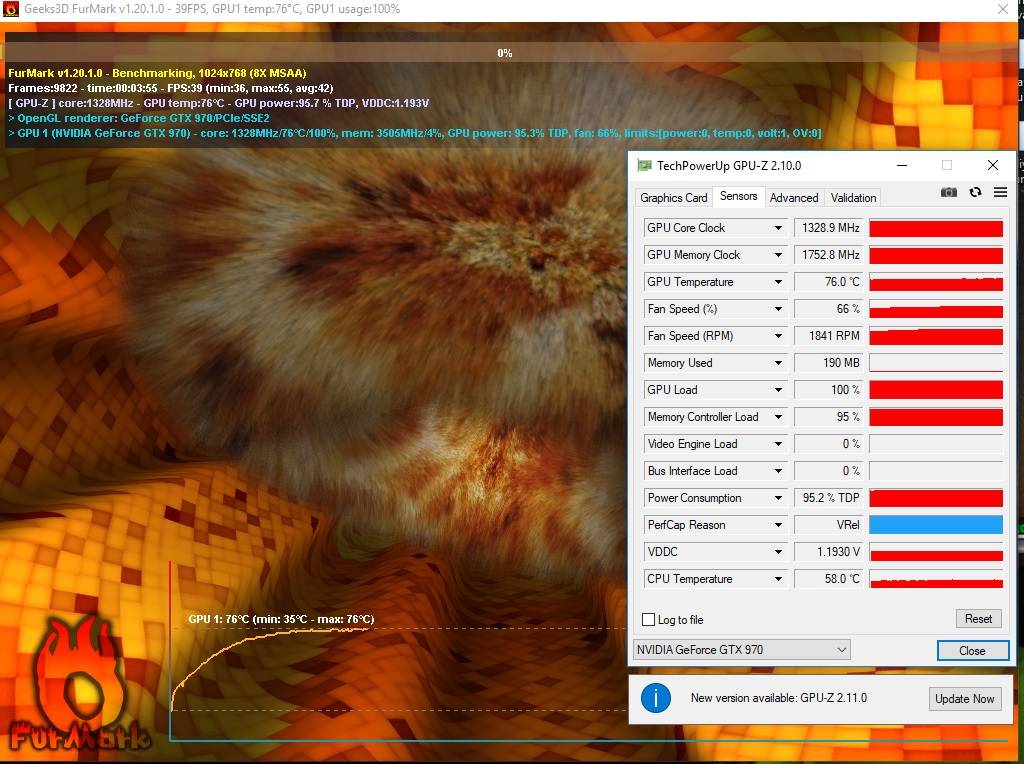Image resolution: width=1024 pixels, height=764 pixels.
Task: Open the CPU Temperature sensor dropdown
Action: pos(778,579)
